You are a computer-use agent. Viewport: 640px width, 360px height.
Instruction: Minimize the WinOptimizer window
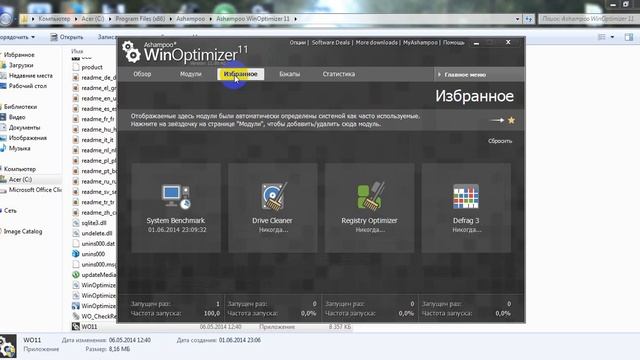pos(476,43)
